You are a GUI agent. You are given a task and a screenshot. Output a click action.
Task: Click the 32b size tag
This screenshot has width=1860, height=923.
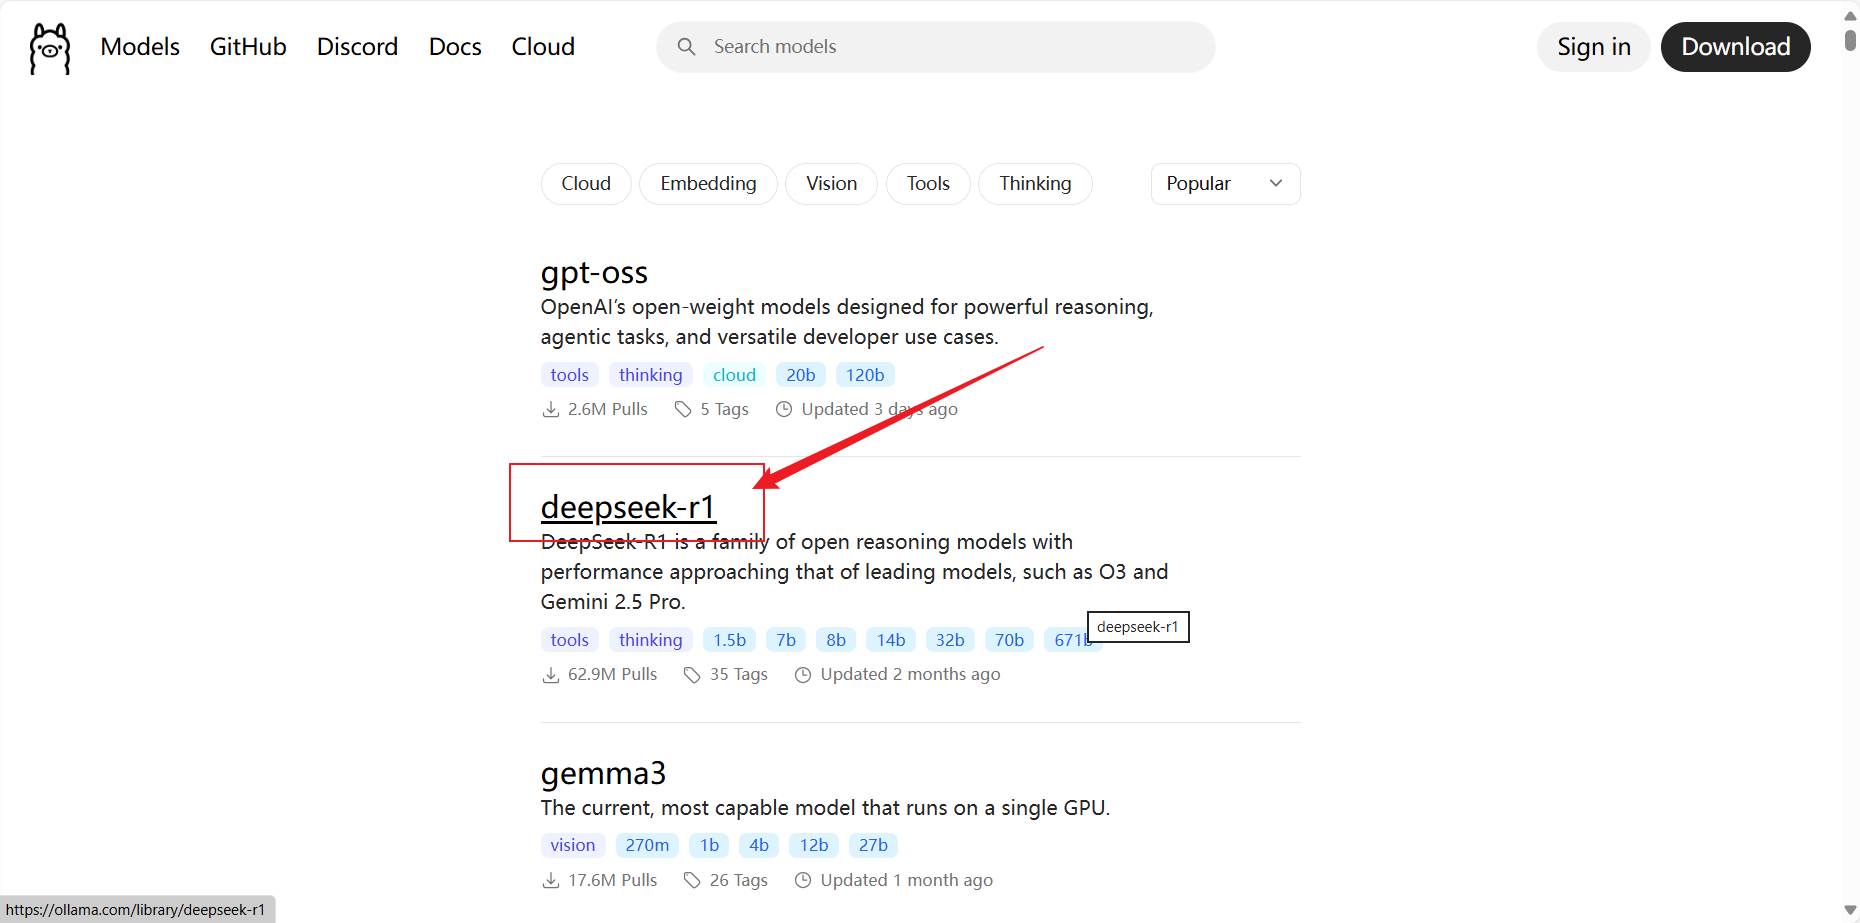pos(950,640)
